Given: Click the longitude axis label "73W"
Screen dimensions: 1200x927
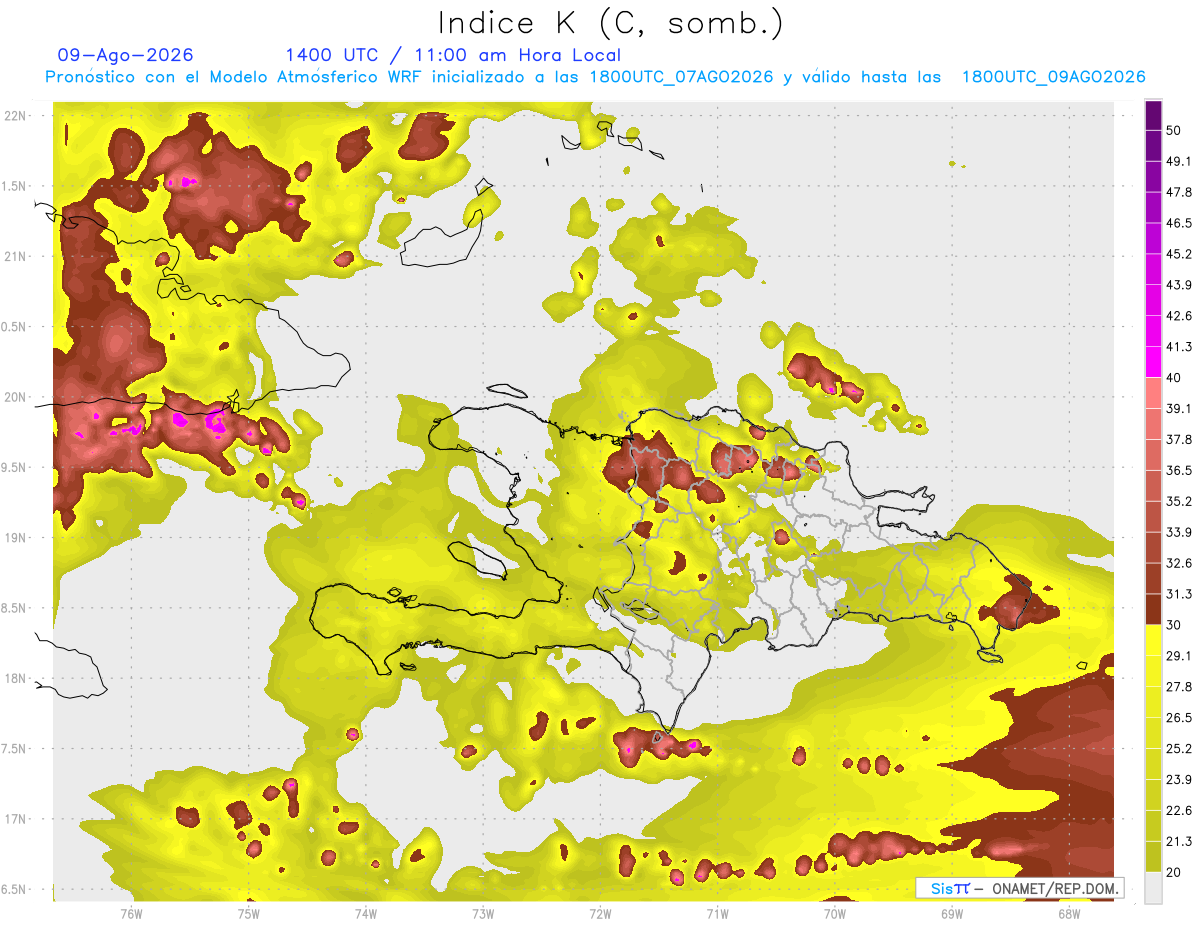Looking at the screenshot, I should click(x=483, y=913).
